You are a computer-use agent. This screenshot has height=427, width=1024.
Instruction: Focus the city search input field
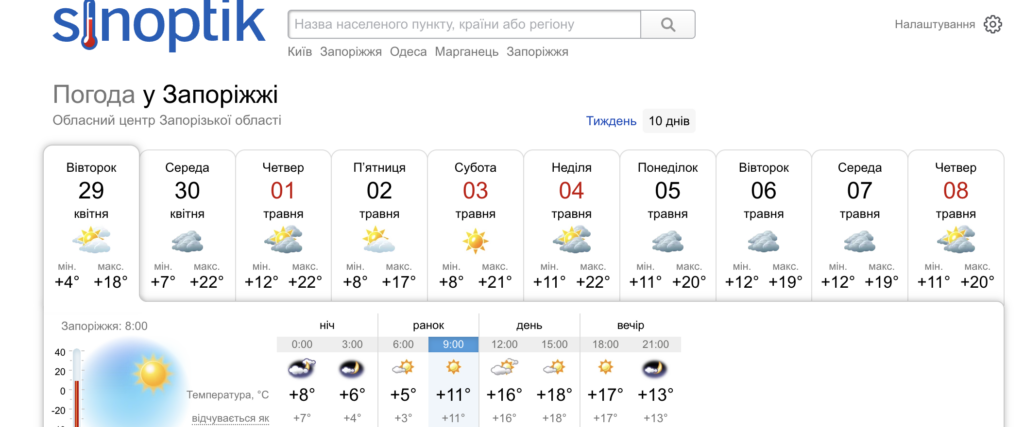(464, 24)
